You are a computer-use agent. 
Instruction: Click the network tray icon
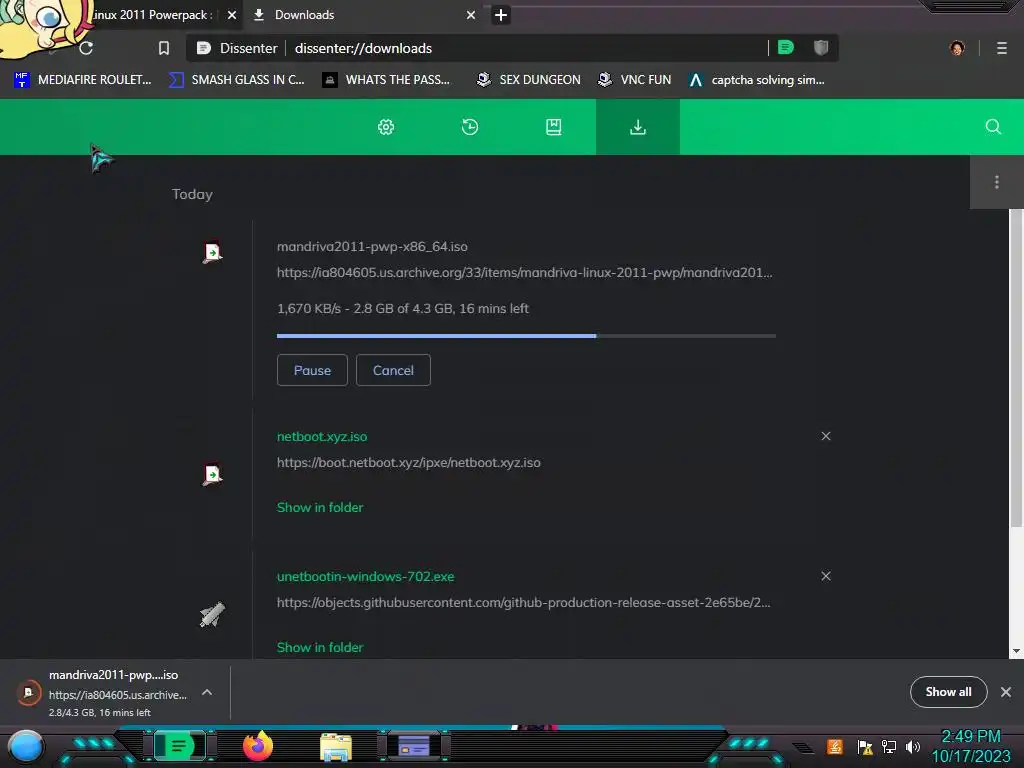click(889, 747)
